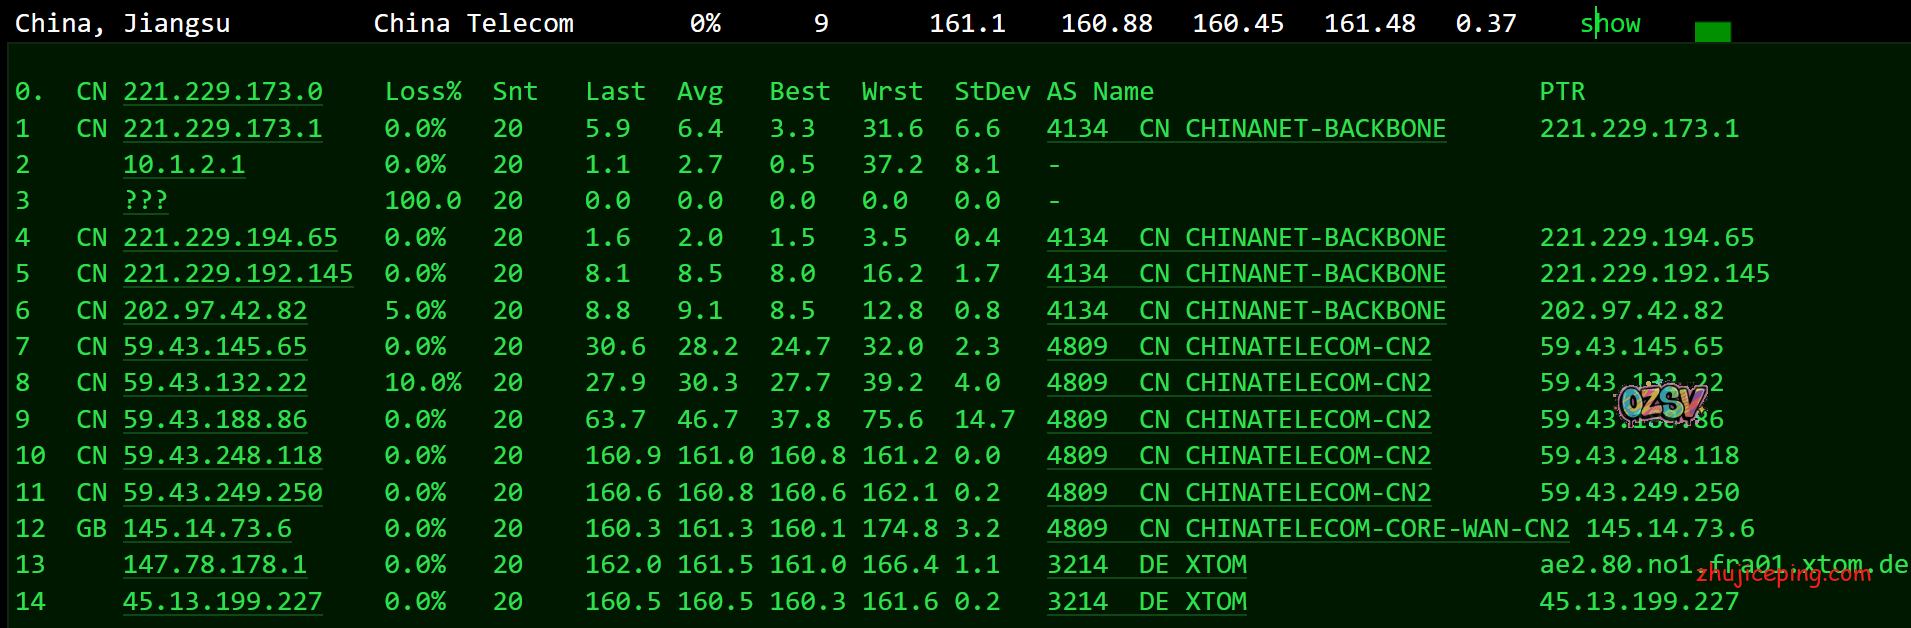Click the zhujiceping.com watermark text
Screen dimensions: 1911x628
click(x=1784, y=574)
